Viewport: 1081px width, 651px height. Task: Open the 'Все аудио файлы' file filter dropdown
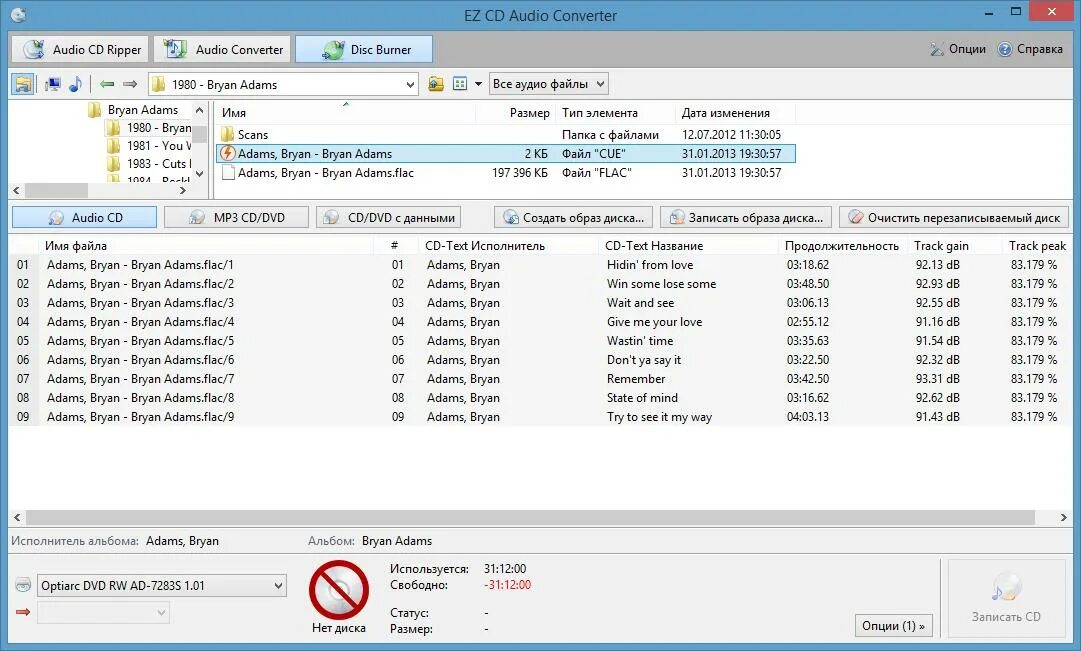(x=549, y=84)
